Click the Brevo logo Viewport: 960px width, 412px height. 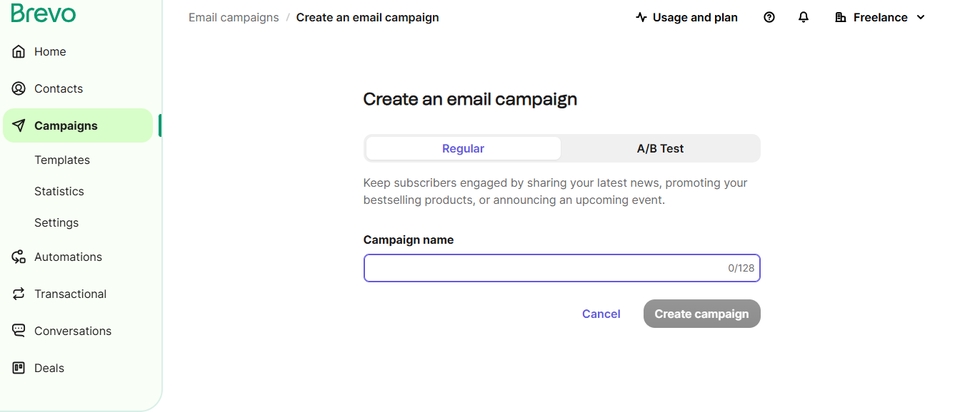coord(43,14)
